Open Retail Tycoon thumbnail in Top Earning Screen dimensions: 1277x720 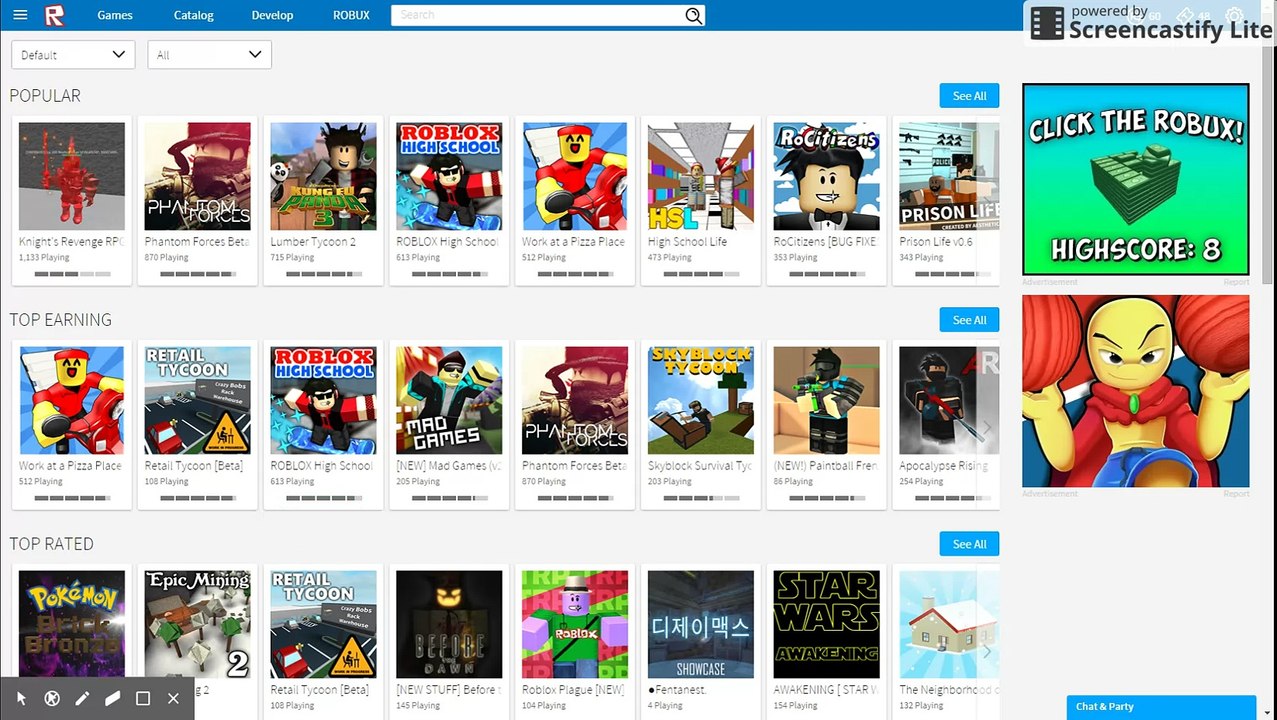click(198, 400)
